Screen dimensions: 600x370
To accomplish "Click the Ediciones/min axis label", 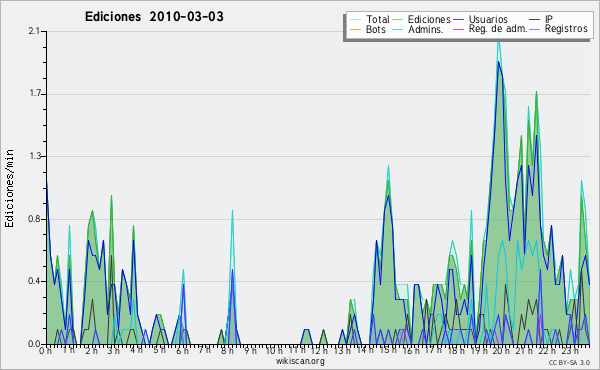I will pos(9,188).
